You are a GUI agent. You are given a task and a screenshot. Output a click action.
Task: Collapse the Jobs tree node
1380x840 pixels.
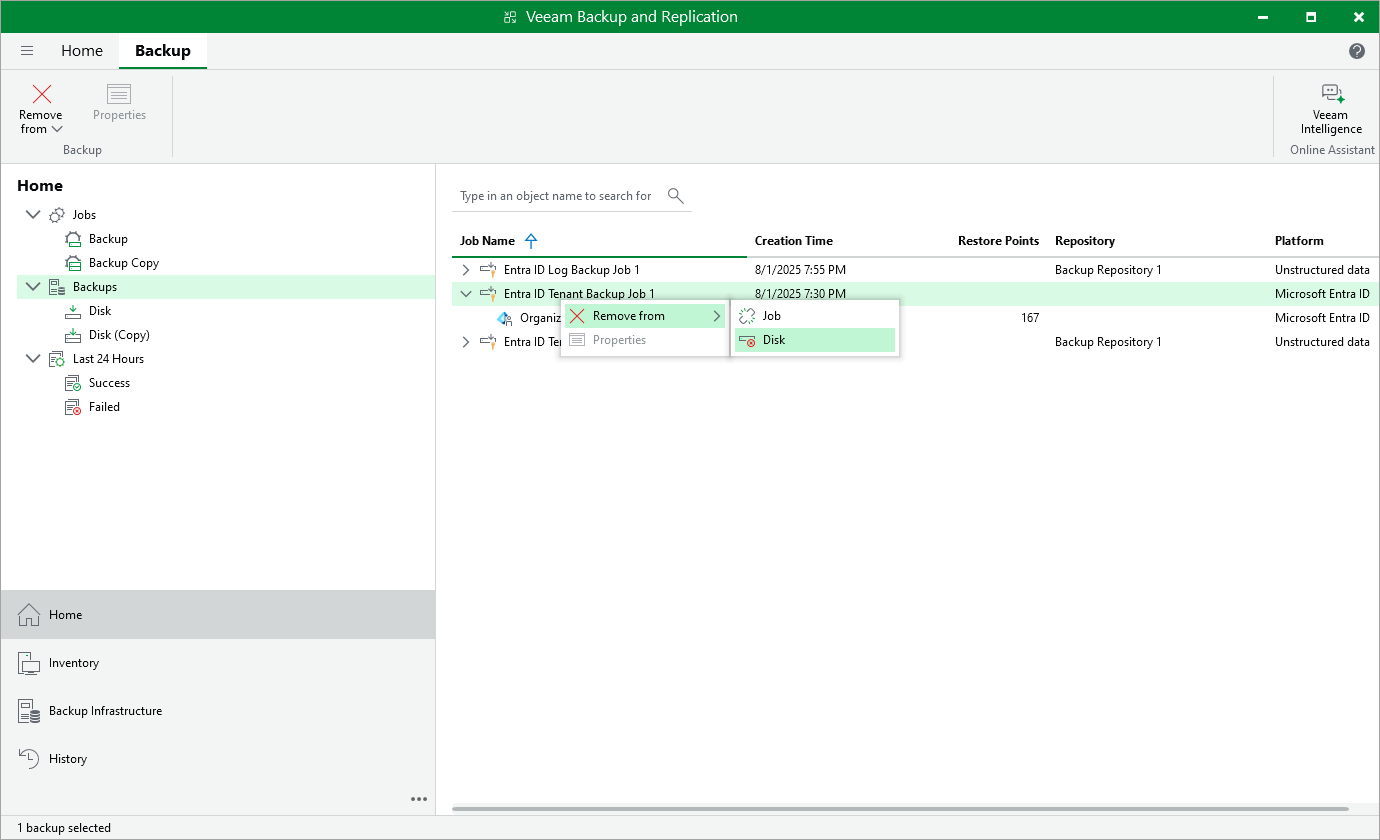pyautogui.click(x=33, y=214)
